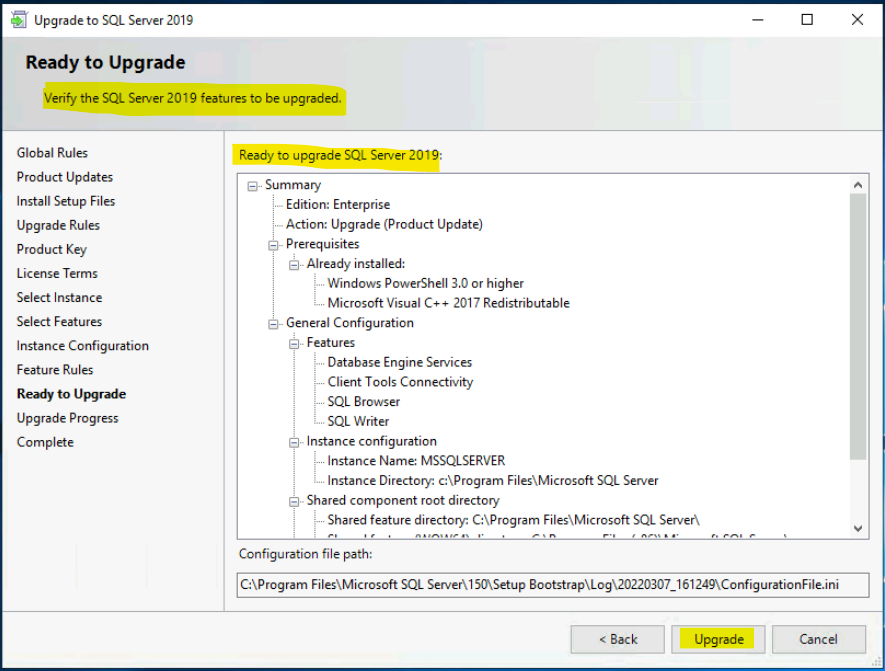Select the Select Features step
The height and width of the screenshot is (671, 885).
(59, 322)
